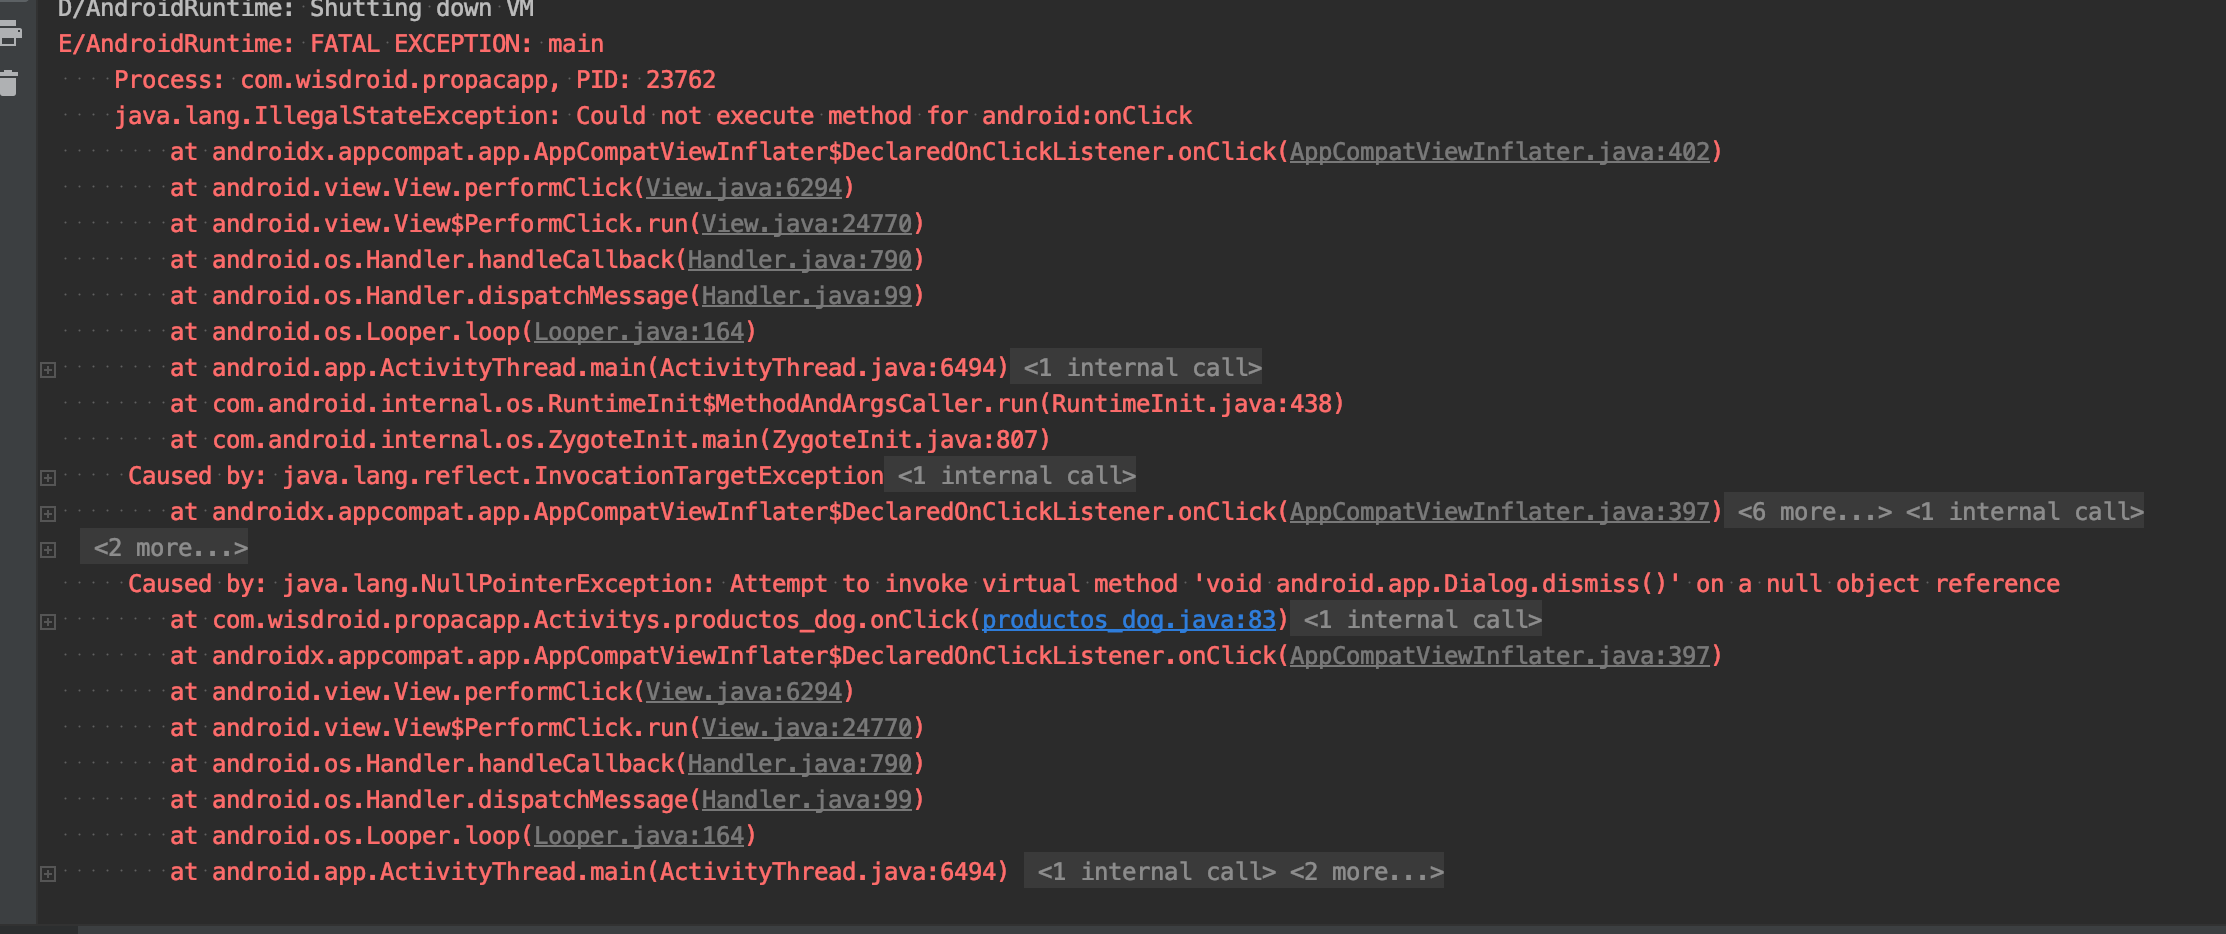Open first View.java:6294 link
This screenshot has height=934, width=2226.
point(744,188)
